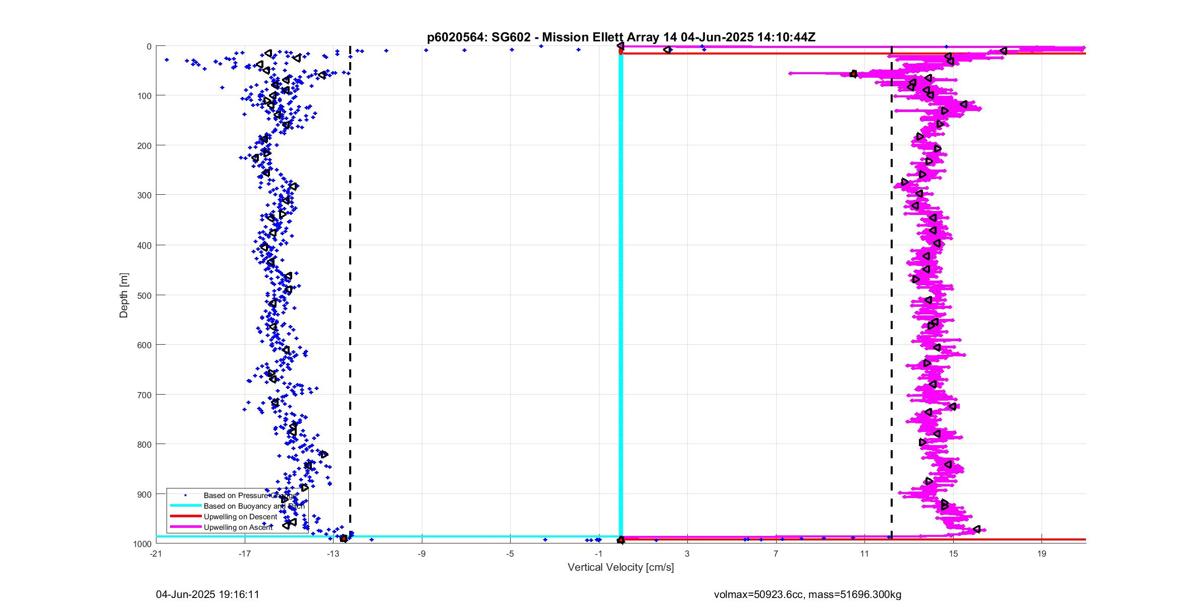Select legend entry 'Based on Pressure Change'

click(250, 496)
